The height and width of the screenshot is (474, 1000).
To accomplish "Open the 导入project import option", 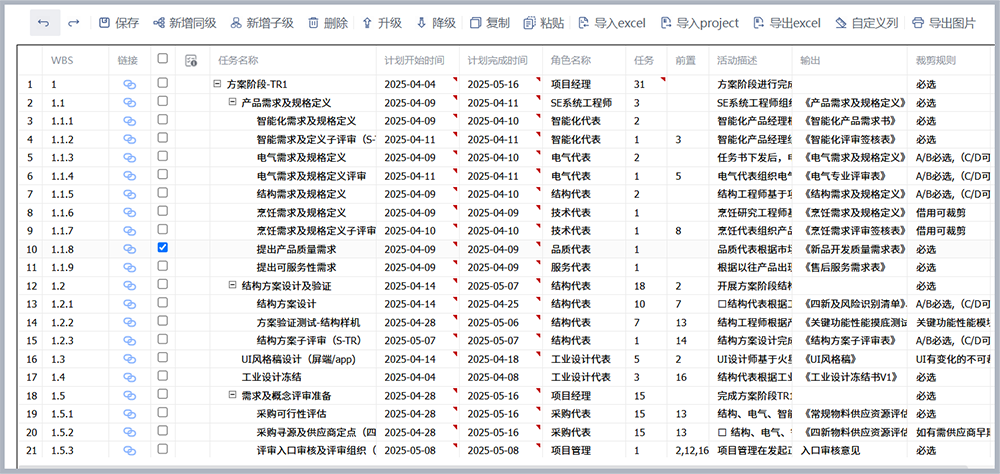I will (x=700, y=24).
